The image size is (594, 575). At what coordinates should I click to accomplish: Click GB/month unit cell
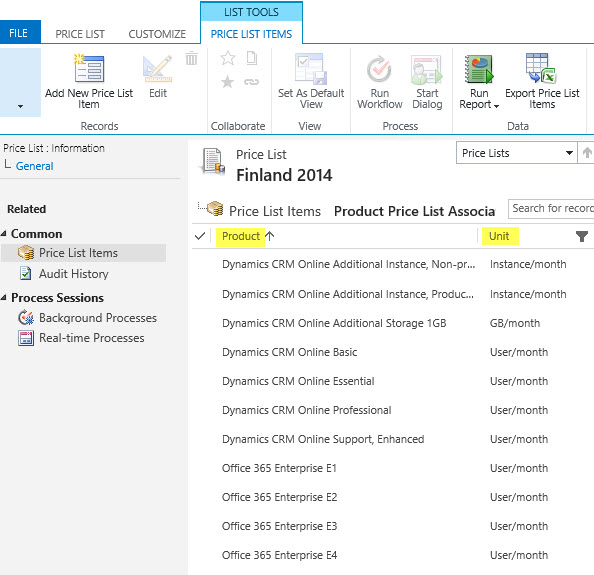click(x=515, y=323)
